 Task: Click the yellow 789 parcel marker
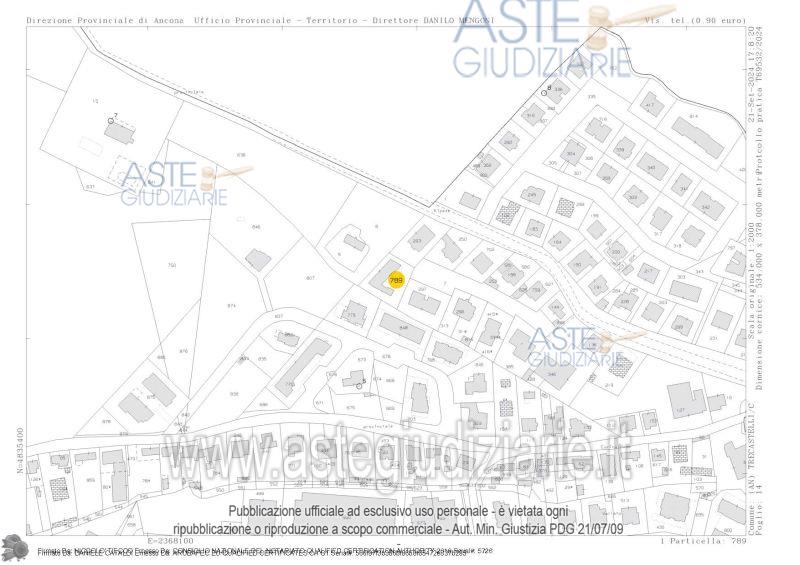[396, 280]
